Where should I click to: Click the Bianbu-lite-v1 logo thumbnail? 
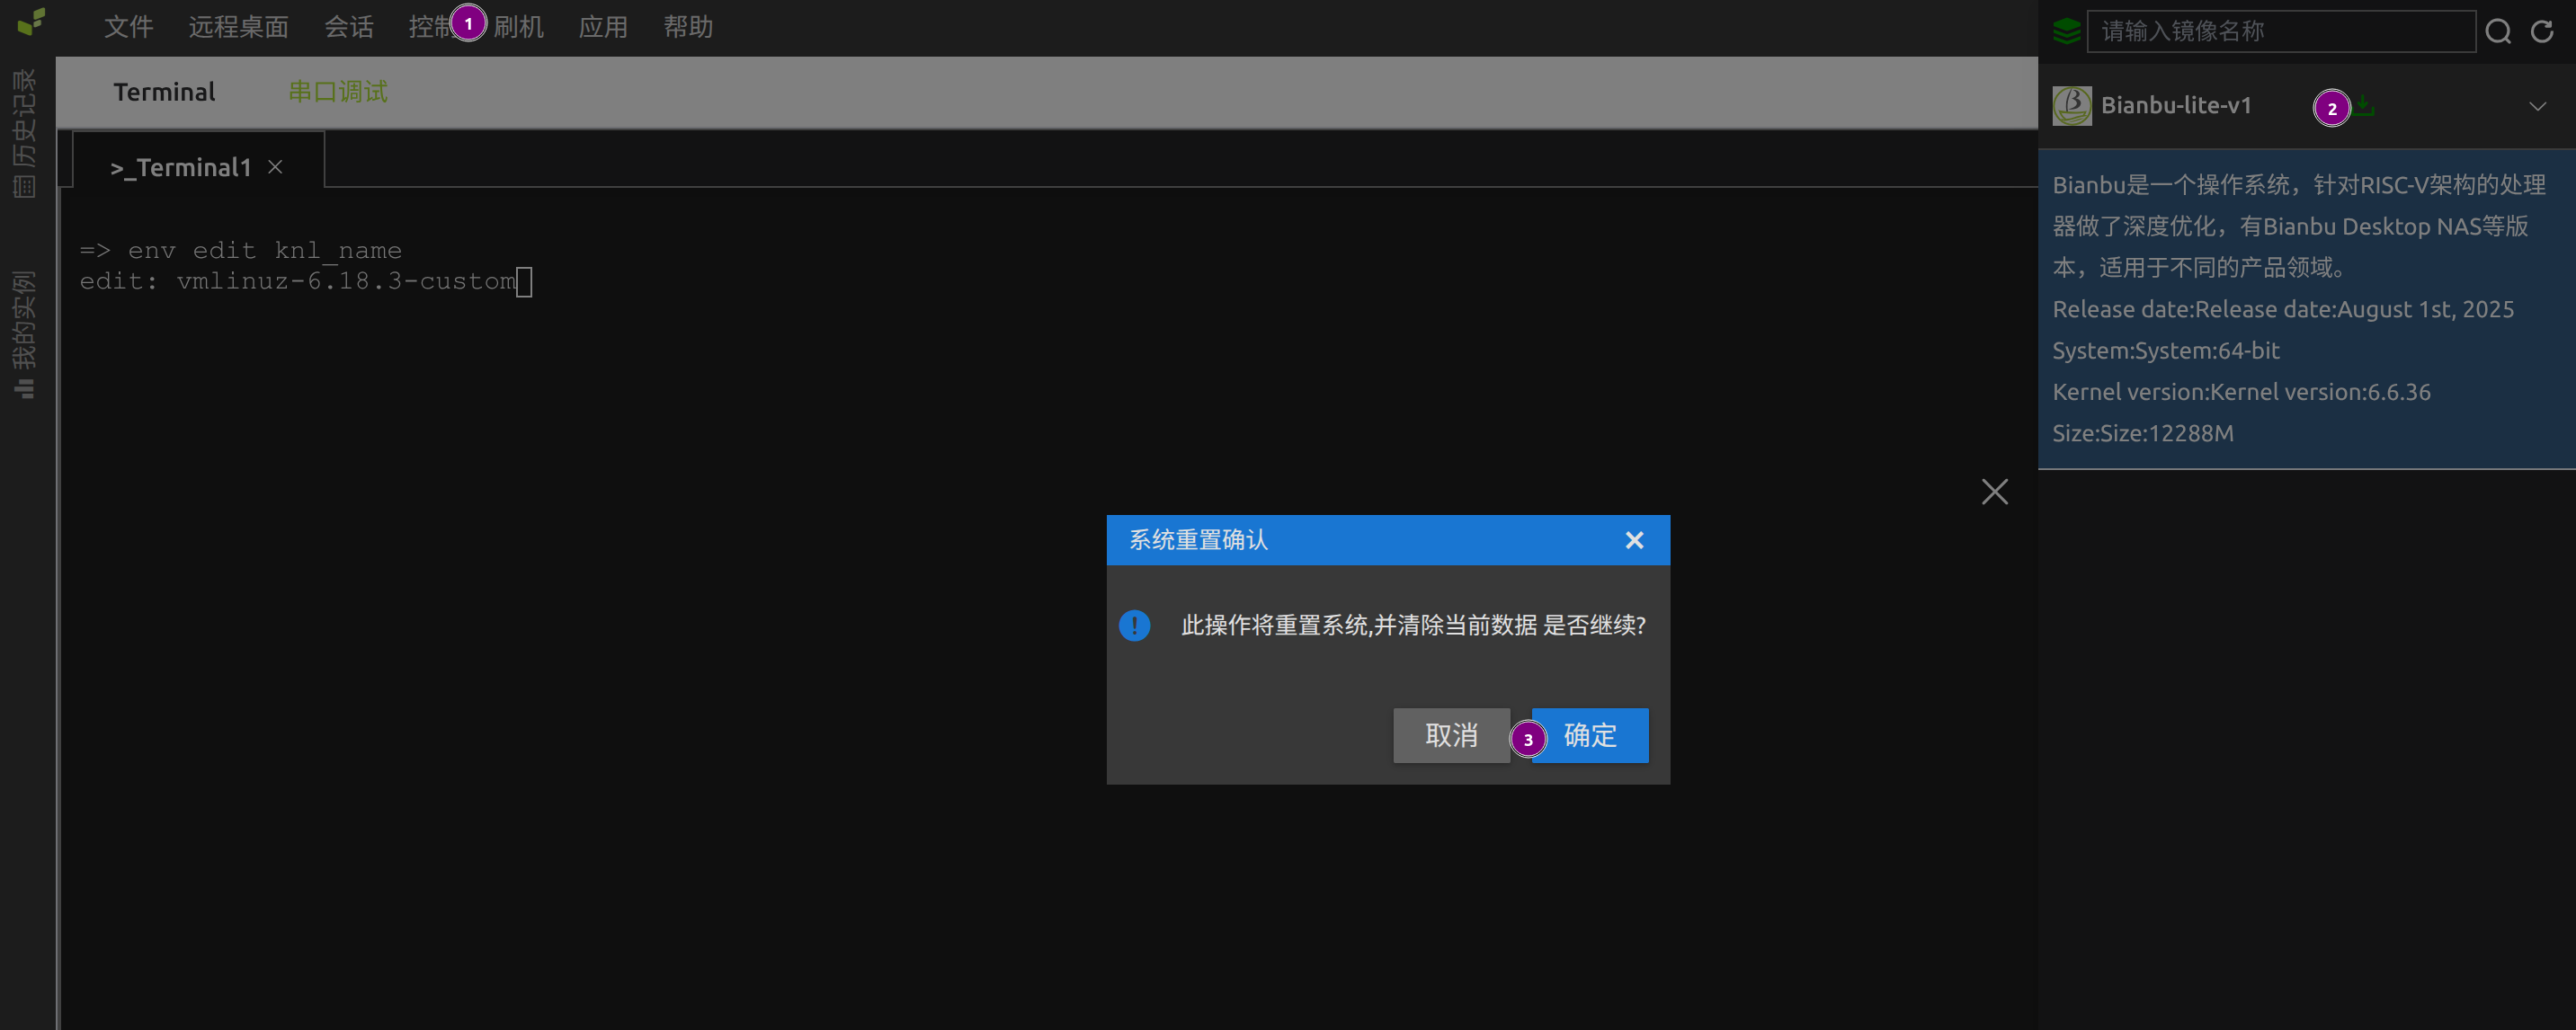(2071, 105)
